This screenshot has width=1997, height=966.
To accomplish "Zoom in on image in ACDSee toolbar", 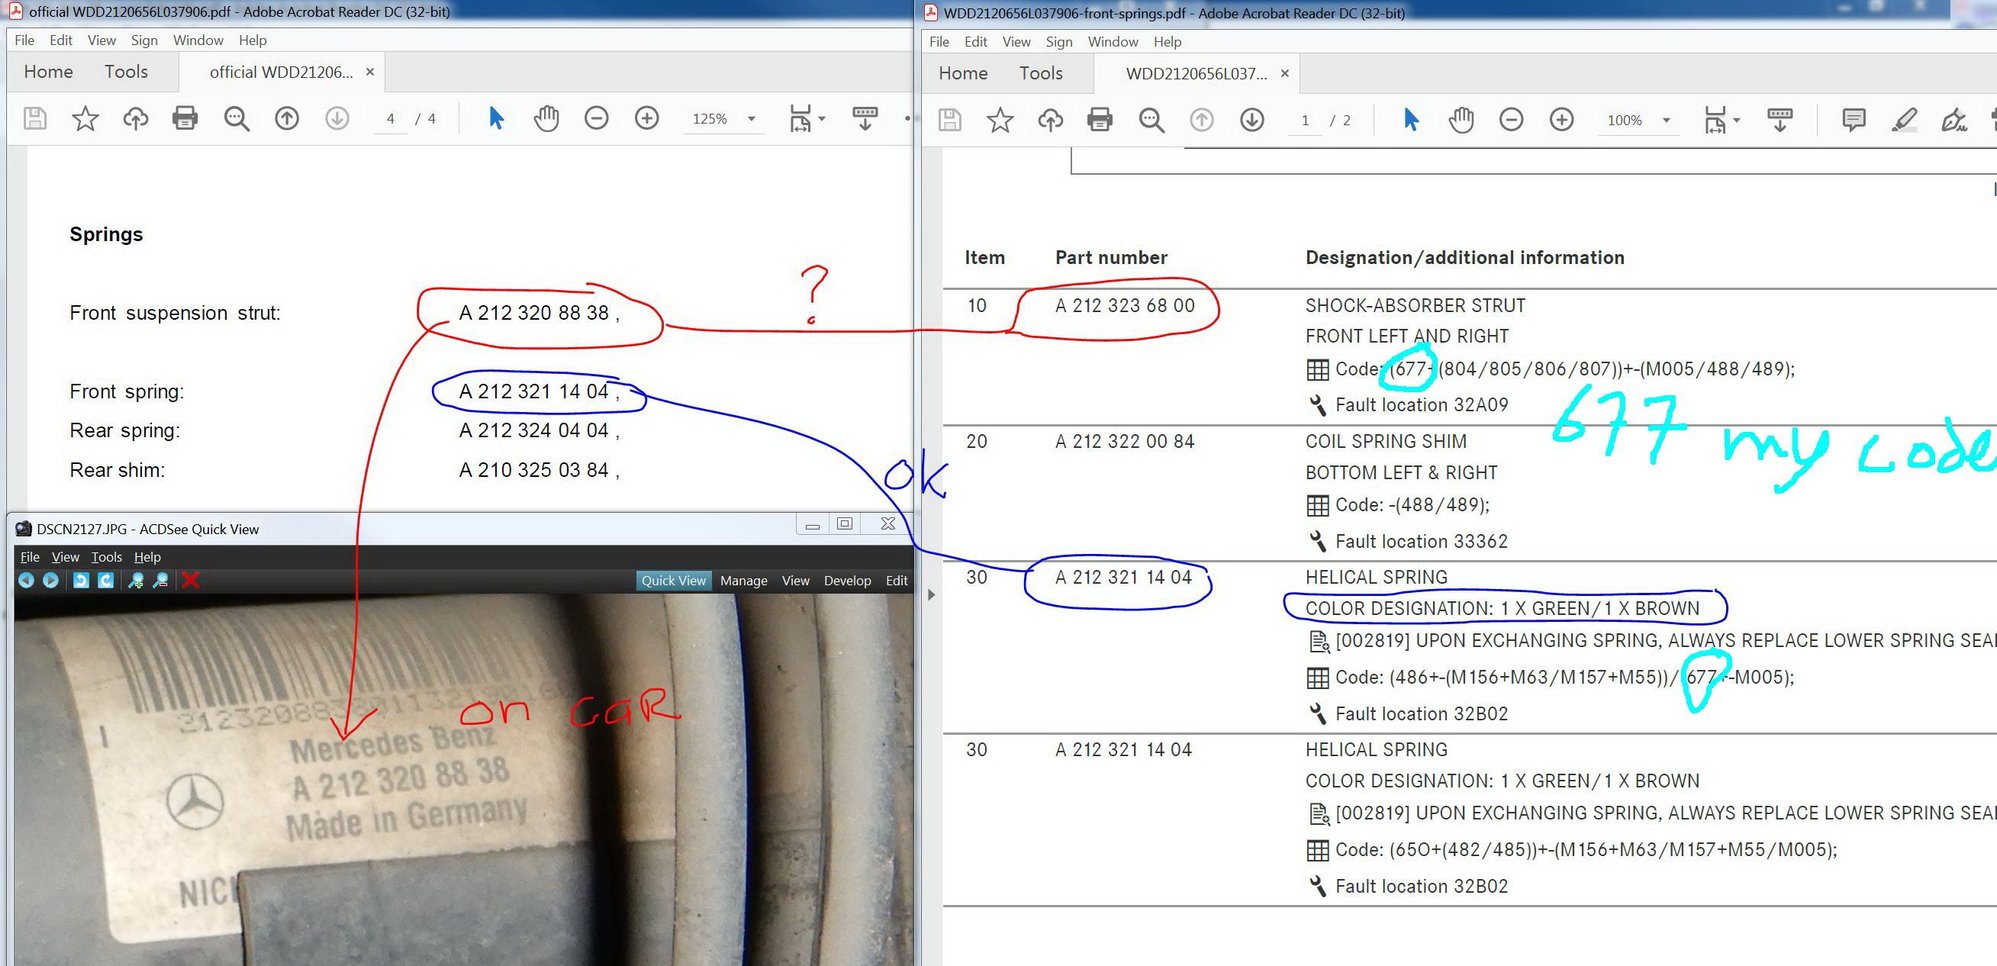I will (x=136, y=581).
